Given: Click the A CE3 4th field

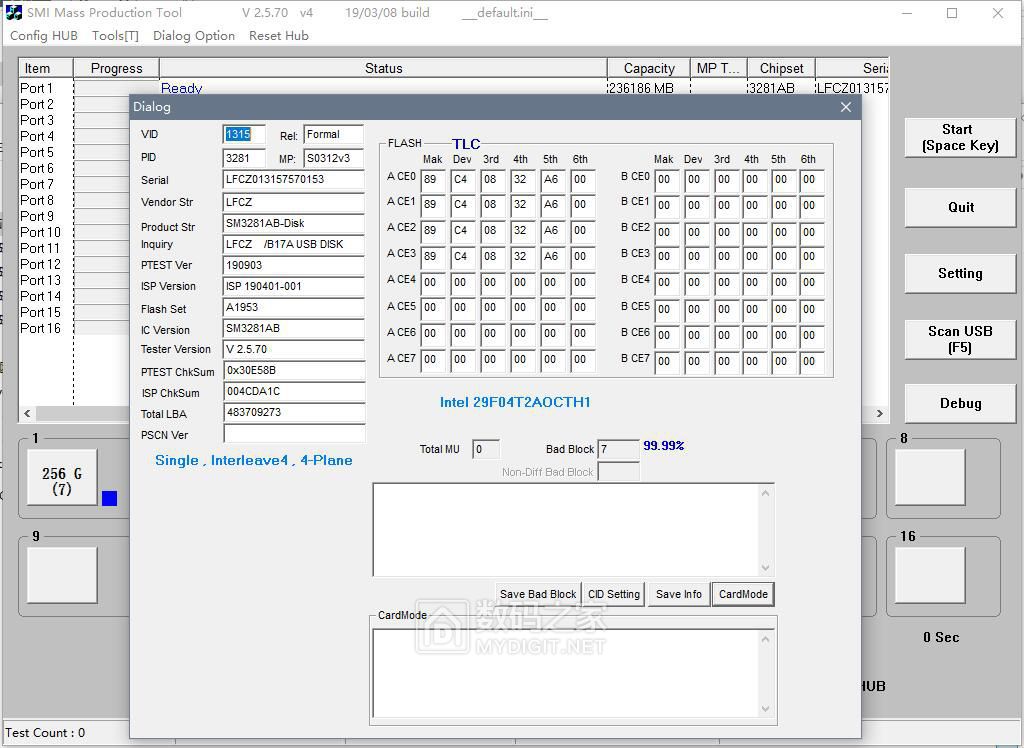Looking at the screenshot, I should tap(522, 257).
